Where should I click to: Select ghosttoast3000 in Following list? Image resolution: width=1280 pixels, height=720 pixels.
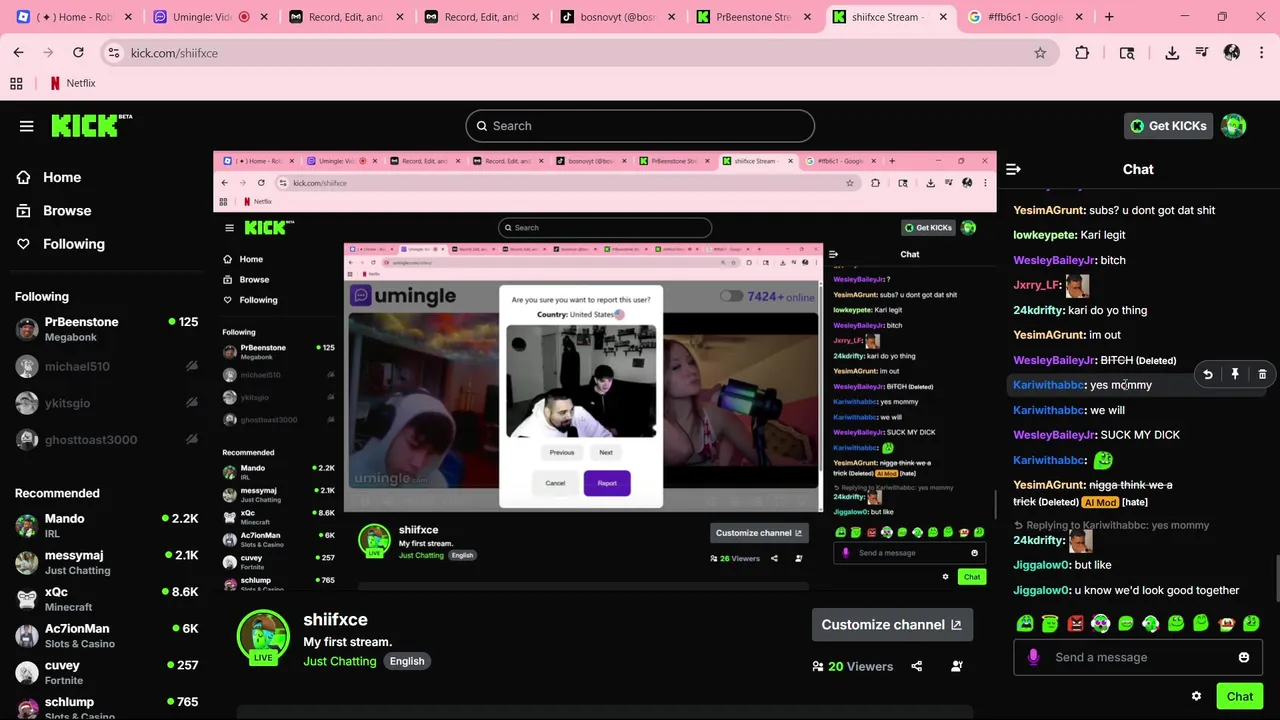coord(106,440)
